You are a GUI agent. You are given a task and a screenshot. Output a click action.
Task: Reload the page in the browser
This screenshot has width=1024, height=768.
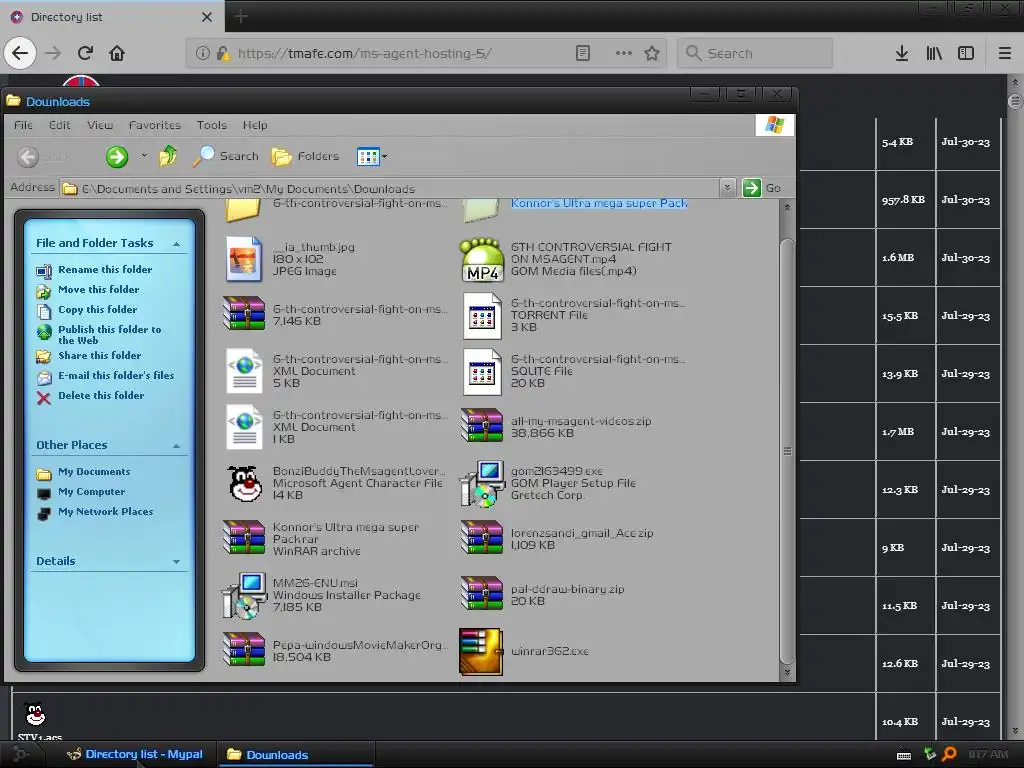coord(85,53)
